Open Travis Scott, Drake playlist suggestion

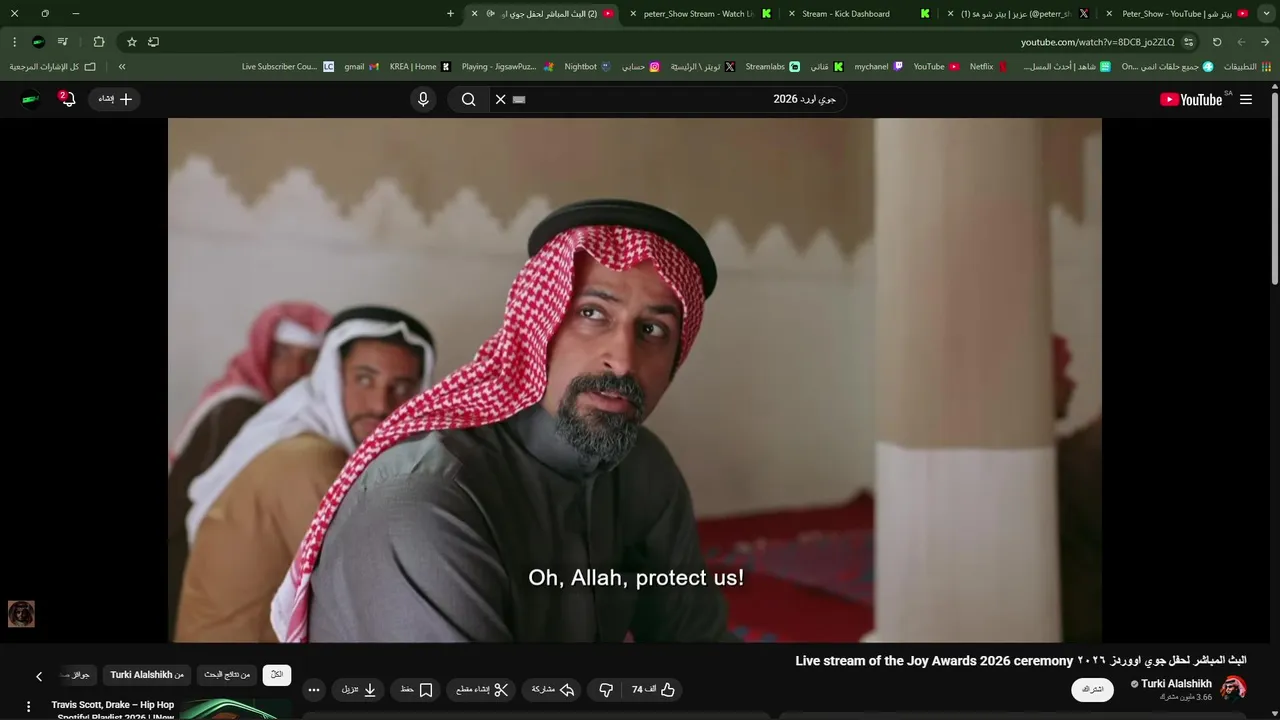point(113,710)
